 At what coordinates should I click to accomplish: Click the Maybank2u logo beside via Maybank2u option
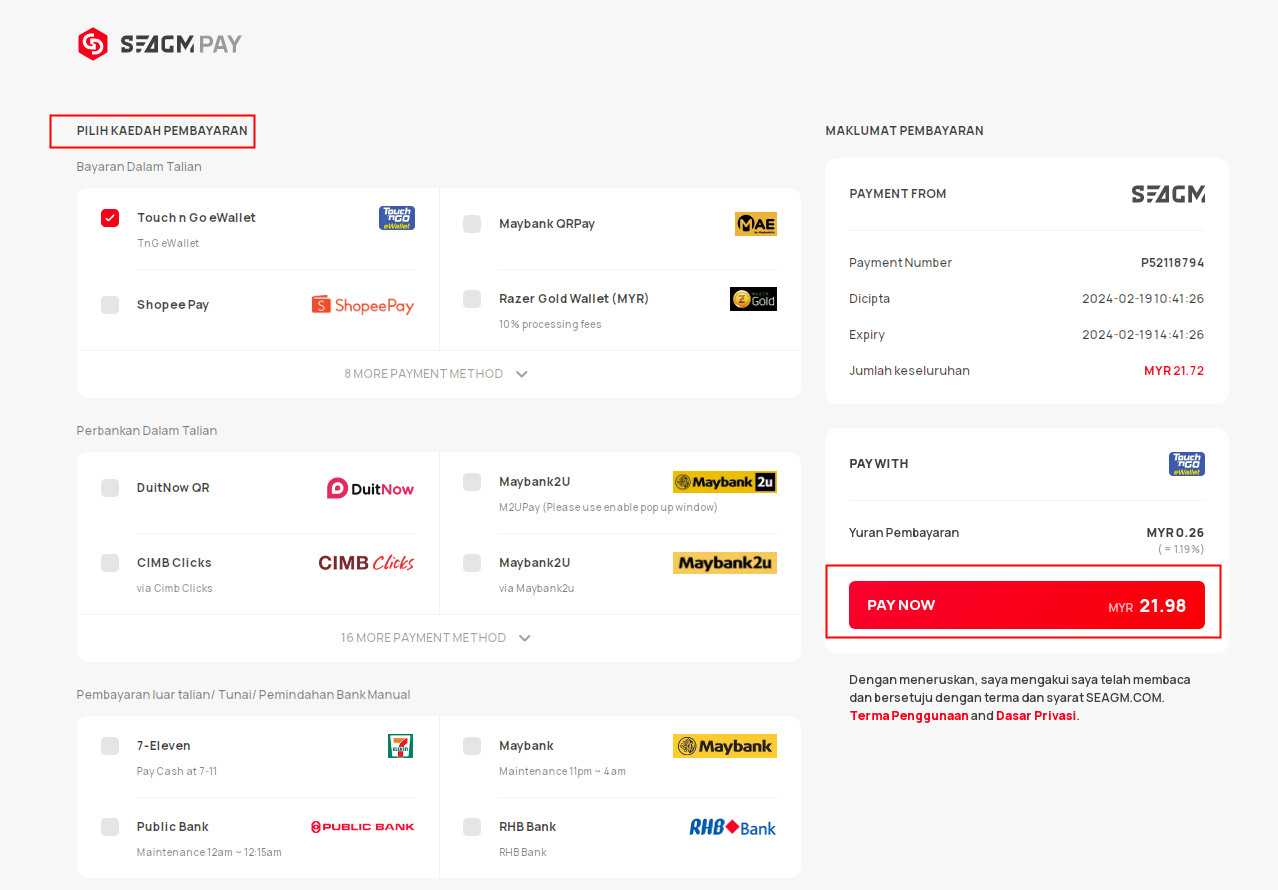(724, 563)
